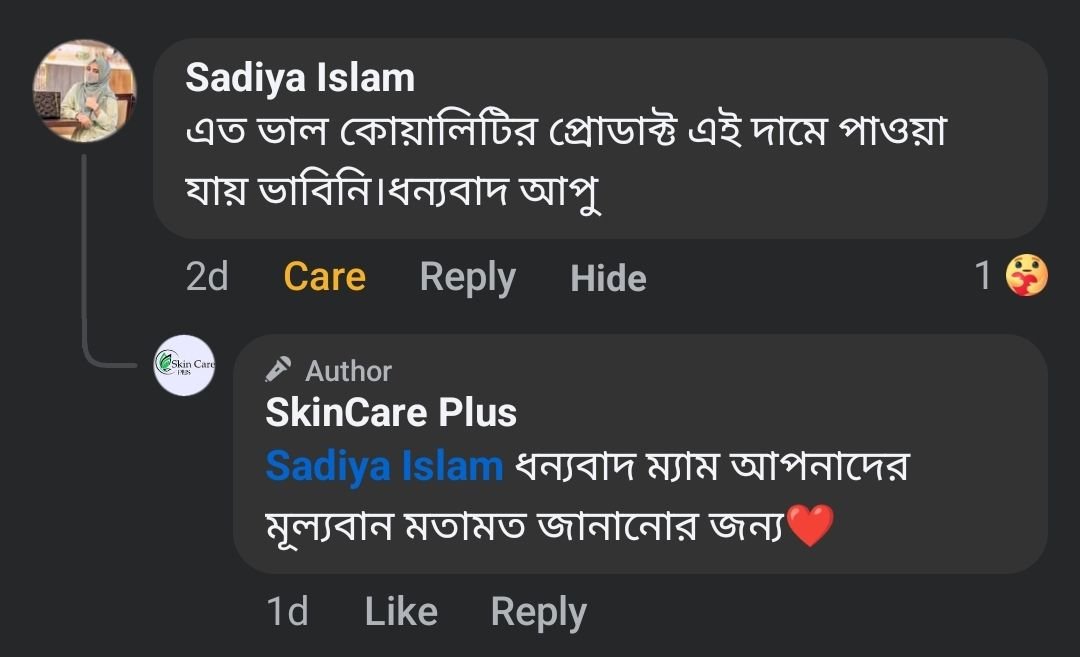Open the SkinCare Plus page name
The image size is (1080, 657).
click(x=391, y=412)
